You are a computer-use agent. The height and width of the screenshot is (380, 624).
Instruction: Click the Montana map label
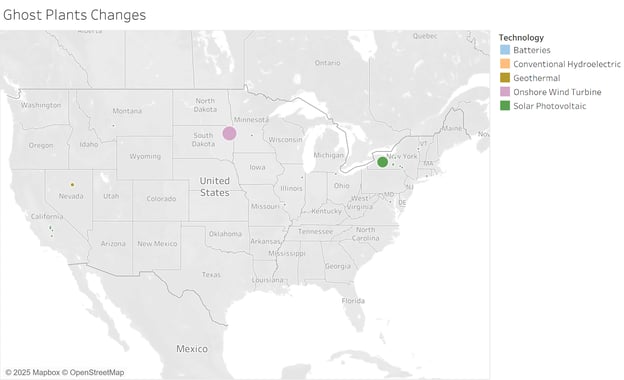(127, 111)
